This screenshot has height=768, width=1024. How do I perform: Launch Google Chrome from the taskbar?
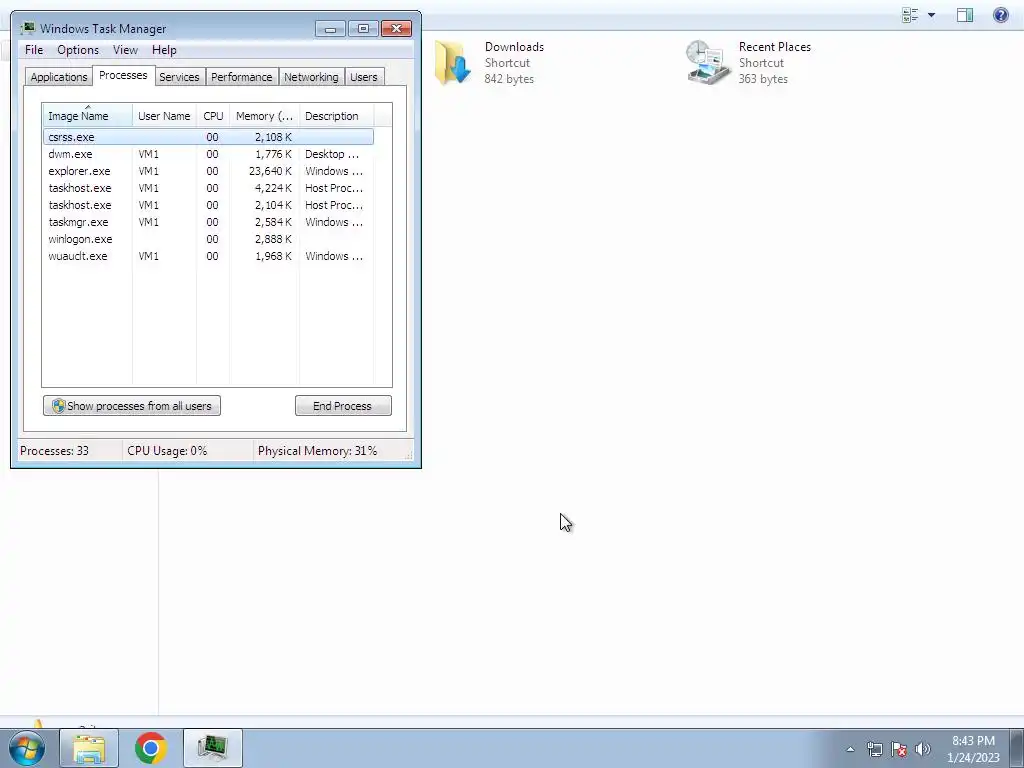click(x=150, y=748)
